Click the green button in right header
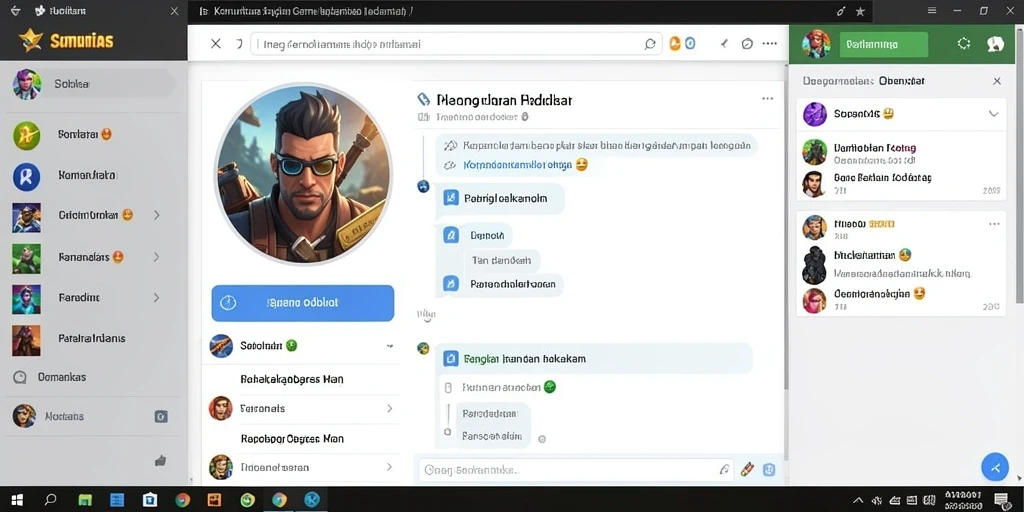1024x512 pixels. (x=884, y=44)
